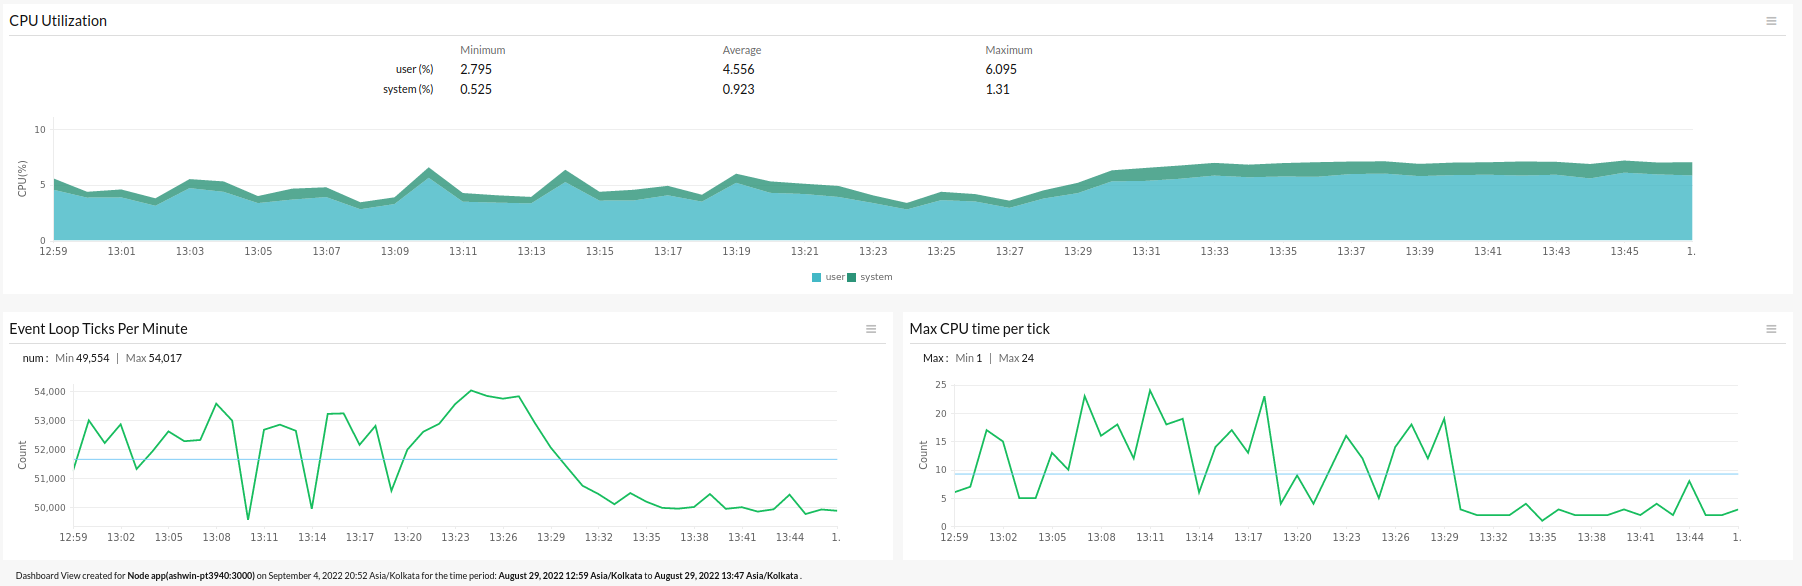Screen dimensions: 1802x586
Task: Click the user Maximum value 6.095
Action: pyautogui.click(x=1001, y=69)
